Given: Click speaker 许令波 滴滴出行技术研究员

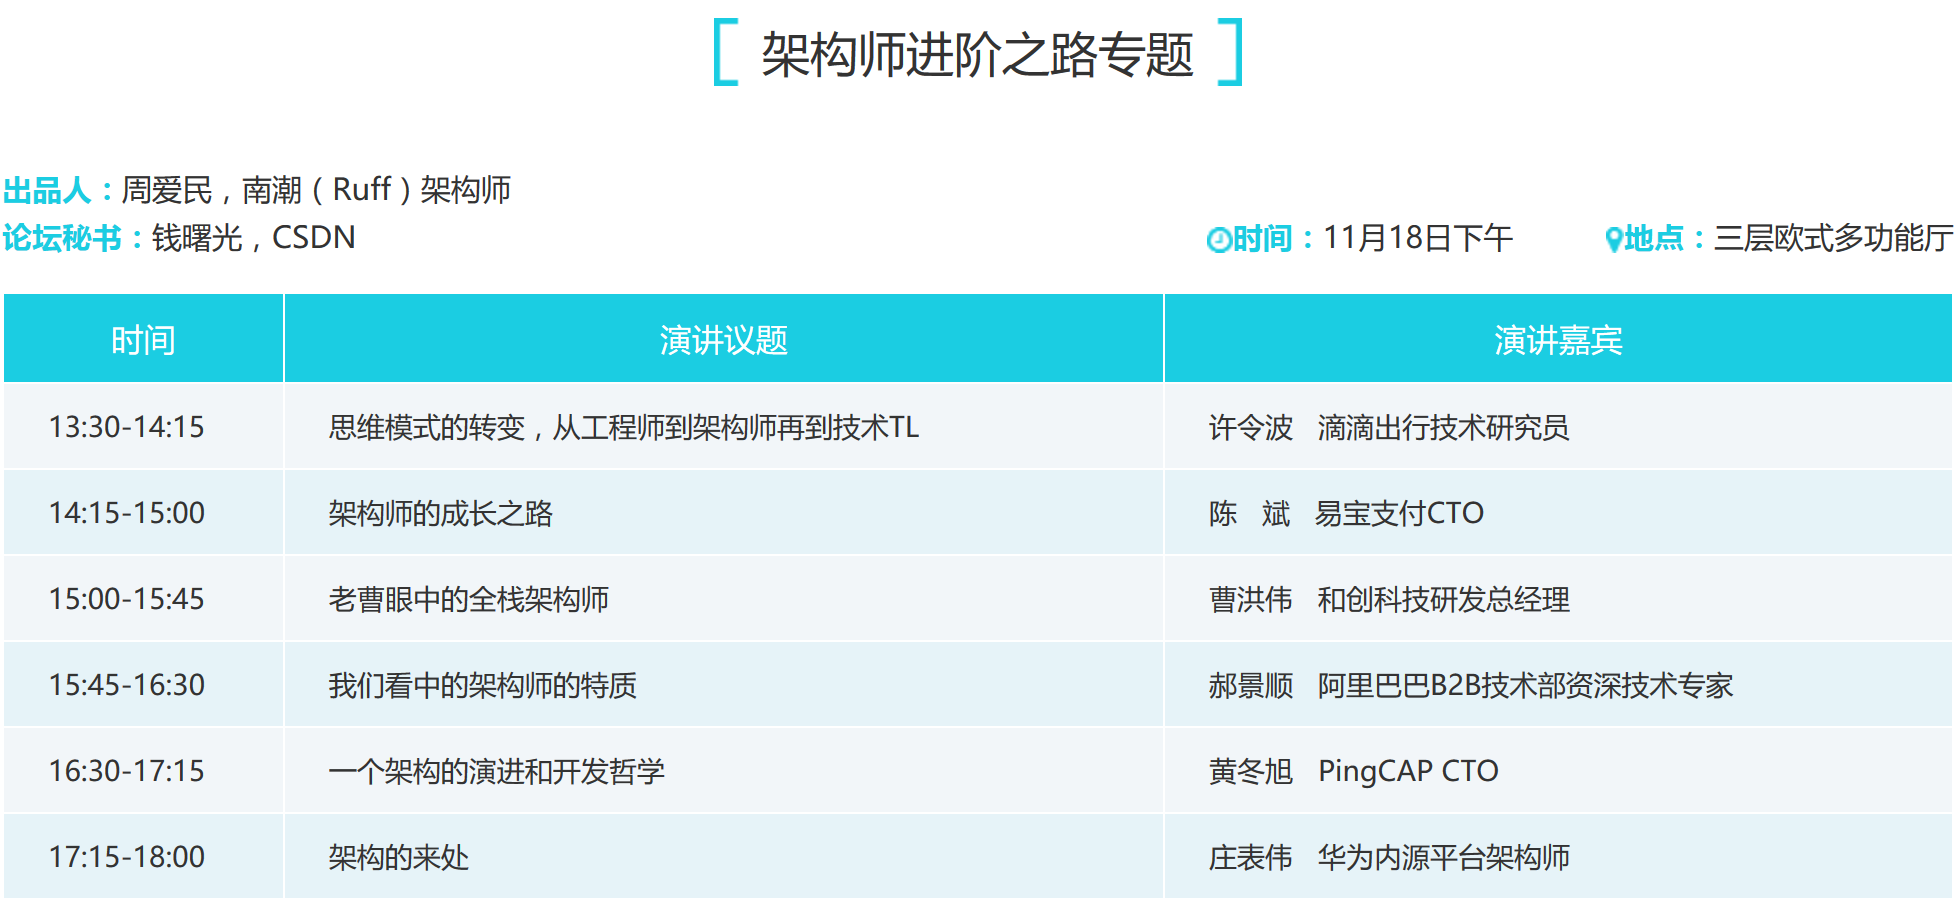Looking at the screenshot, I should 1389,427.
